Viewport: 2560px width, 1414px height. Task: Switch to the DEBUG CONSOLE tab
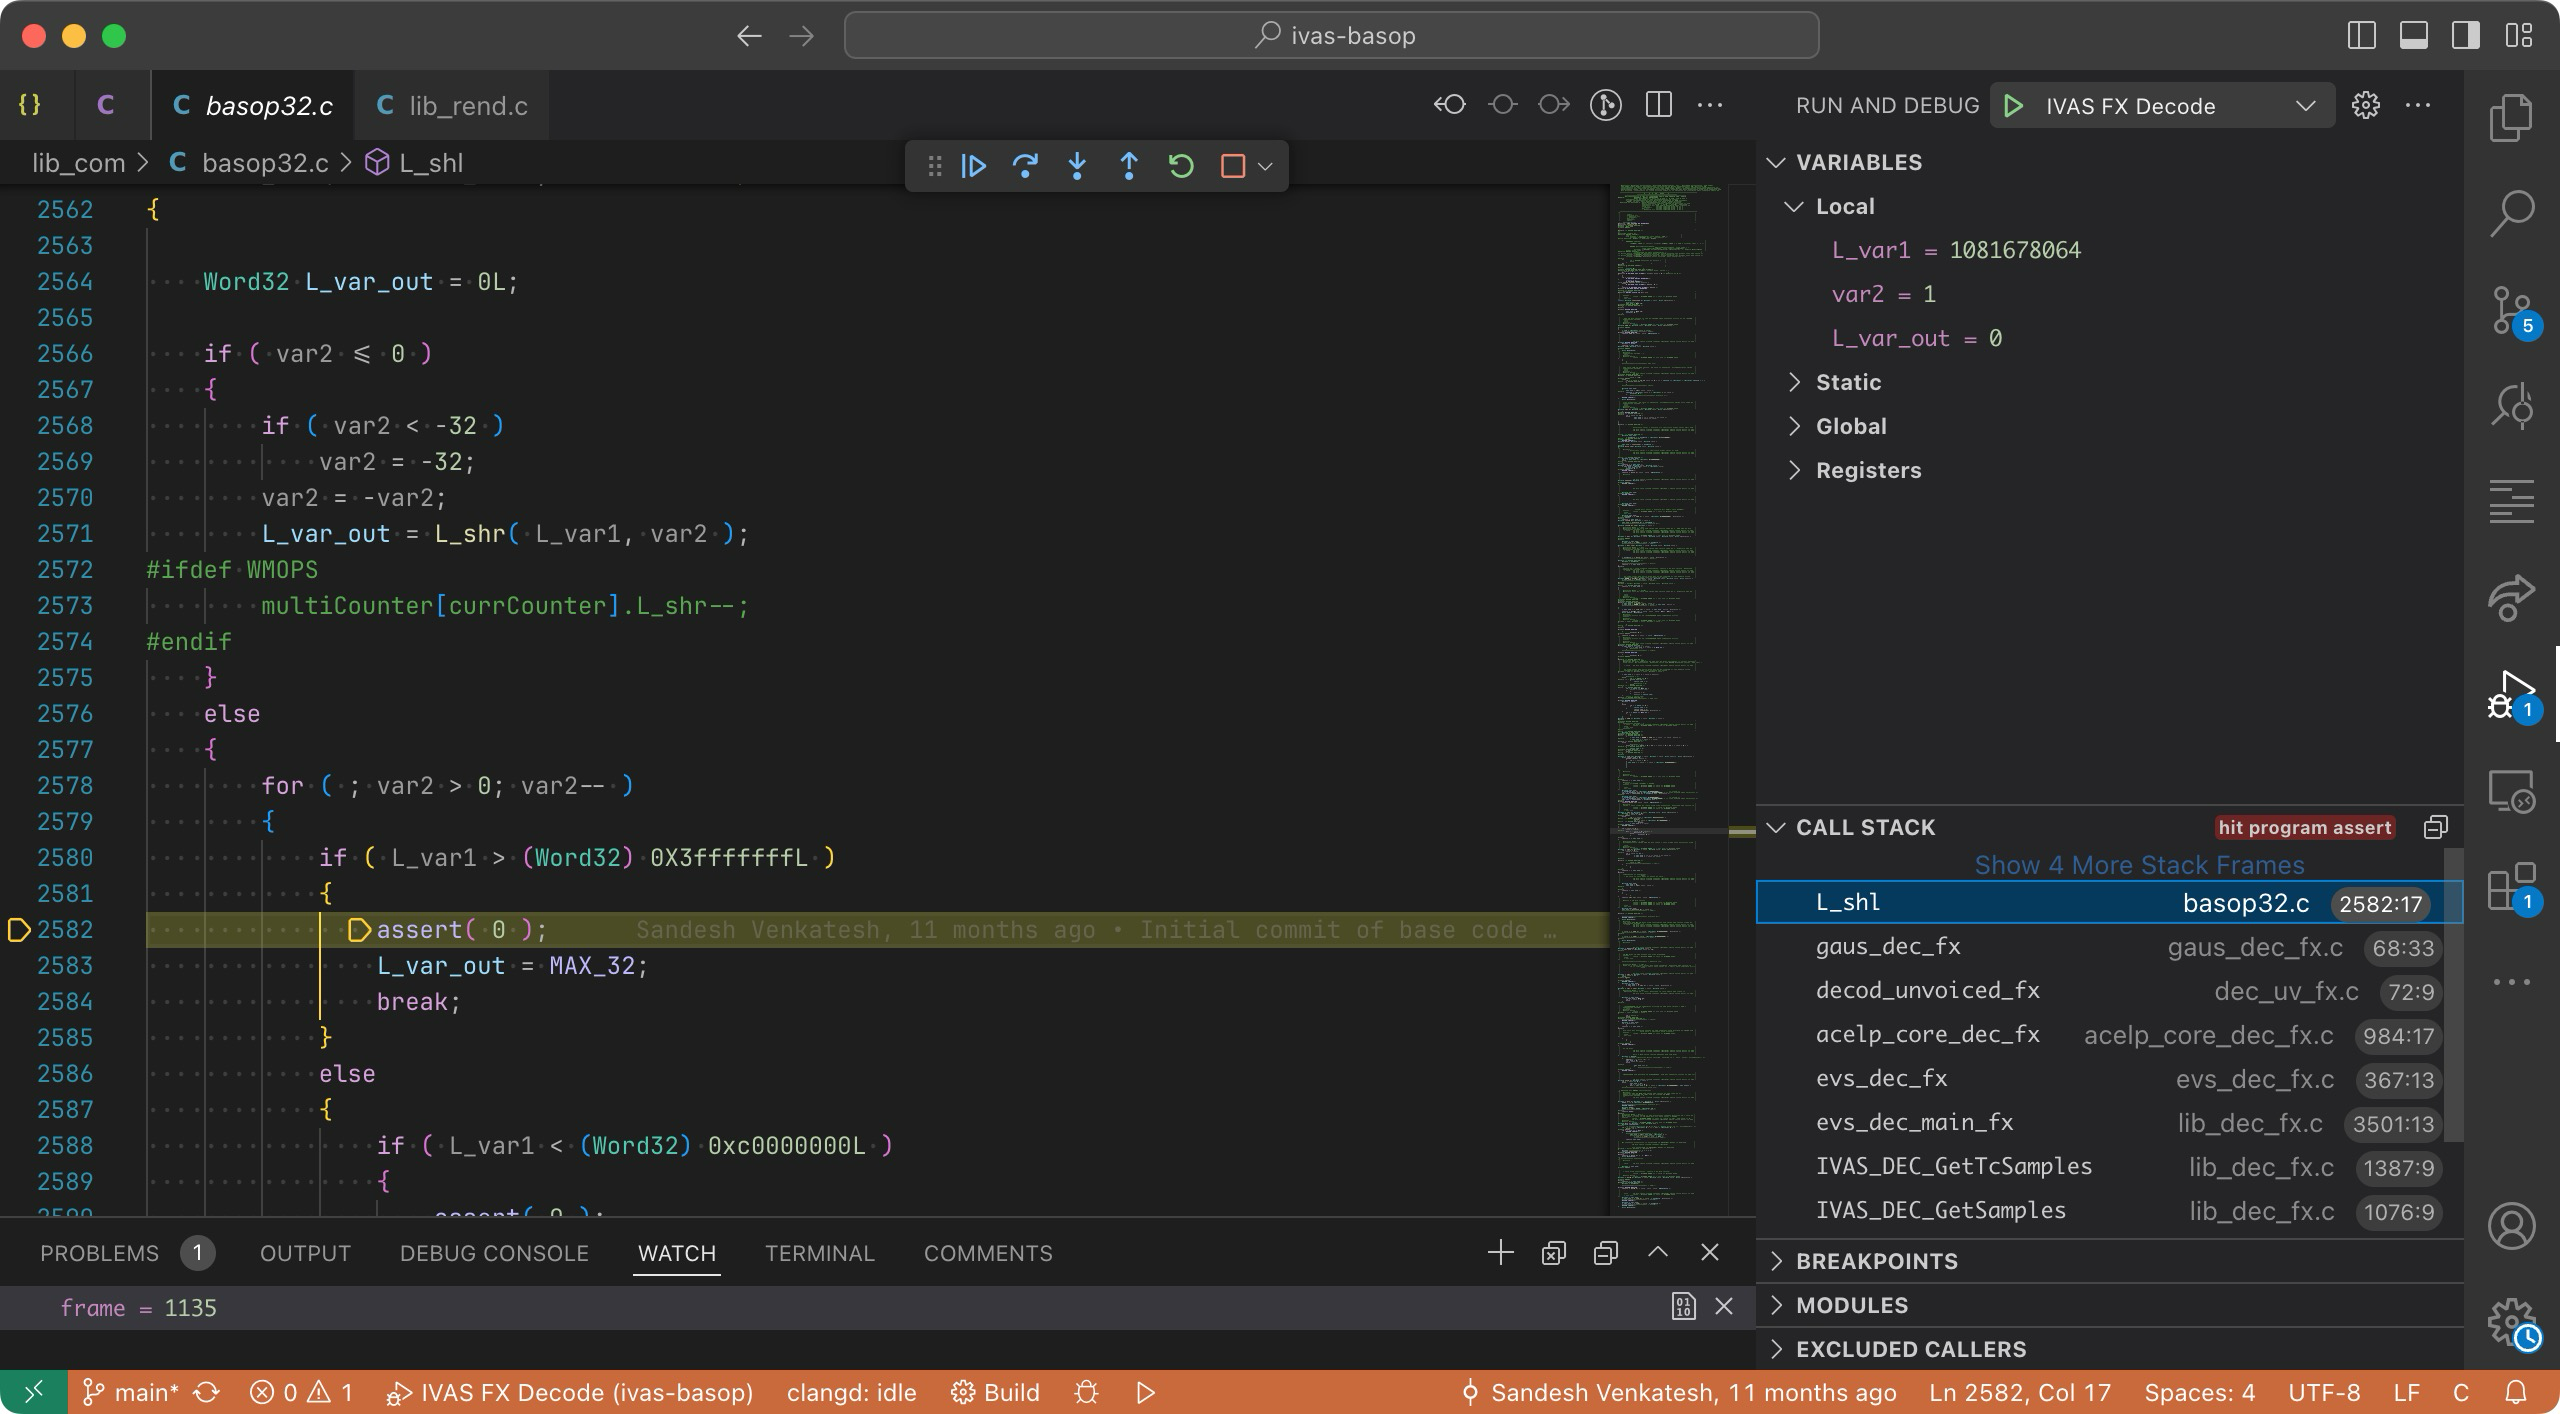pyautogui.click(x=494, y=1253)
